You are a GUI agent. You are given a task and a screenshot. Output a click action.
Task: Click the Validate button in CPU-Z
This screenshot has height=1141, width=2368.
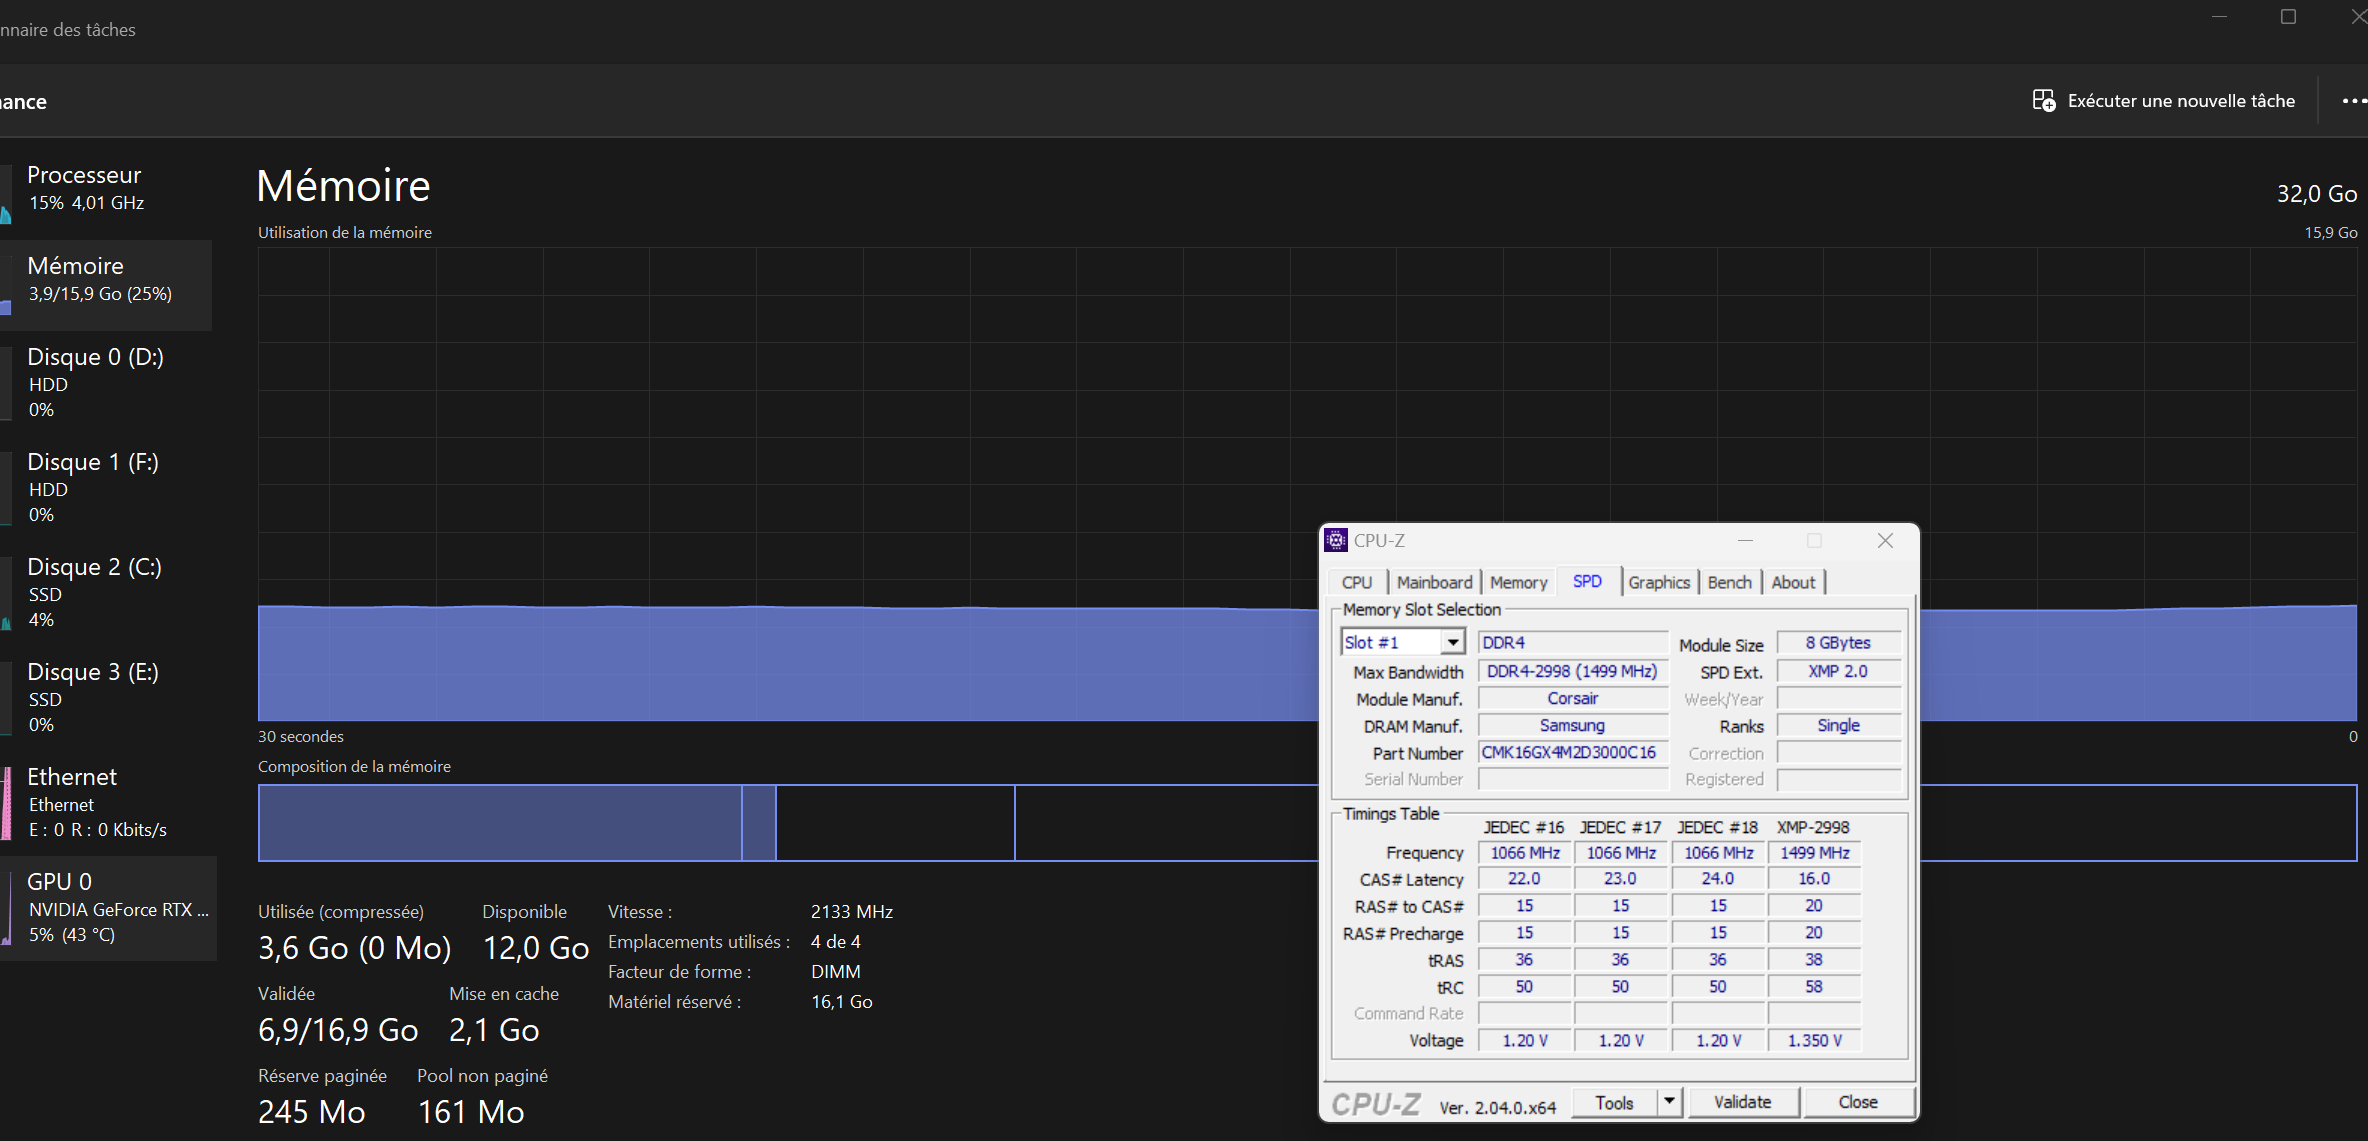(1742, 1102)
